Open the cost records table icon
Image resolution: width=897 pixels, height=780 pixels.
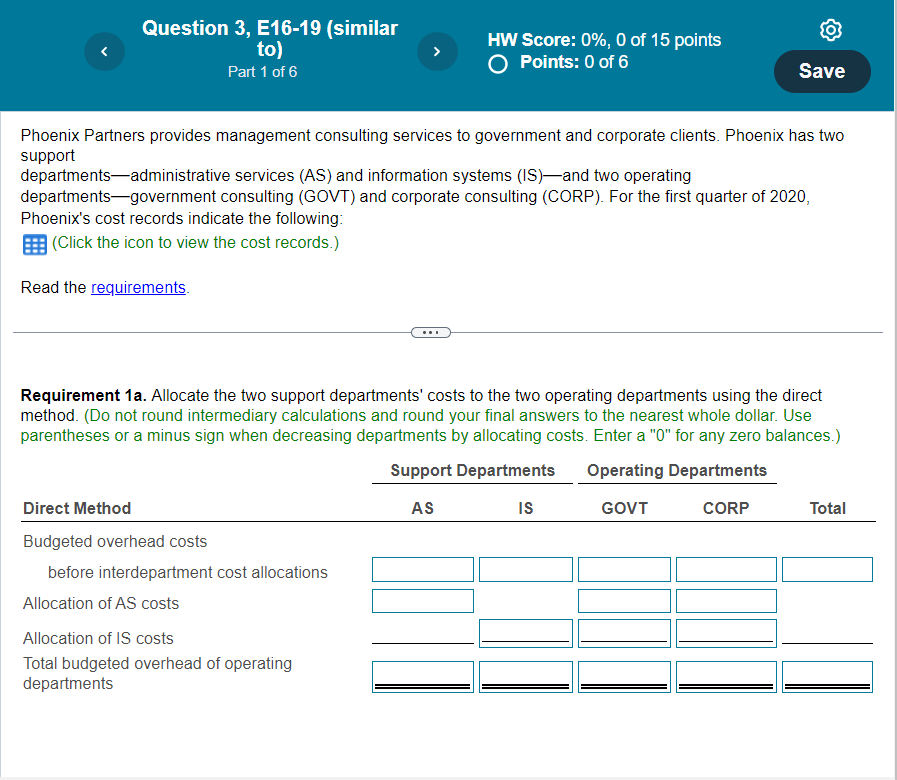(x=33, y=243)
